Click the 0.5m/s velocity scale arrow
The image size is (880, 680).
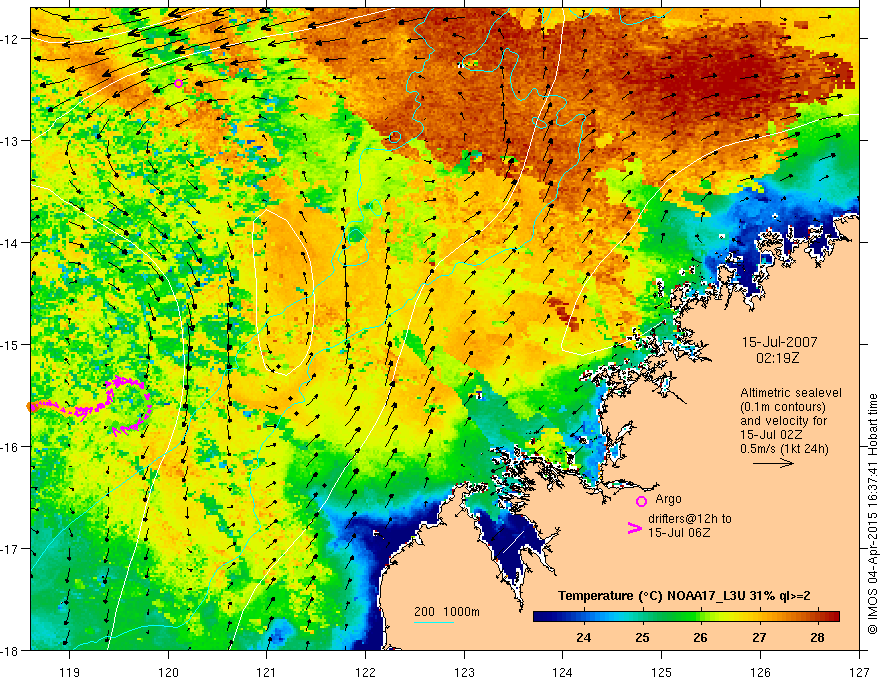tap(773, 463)
